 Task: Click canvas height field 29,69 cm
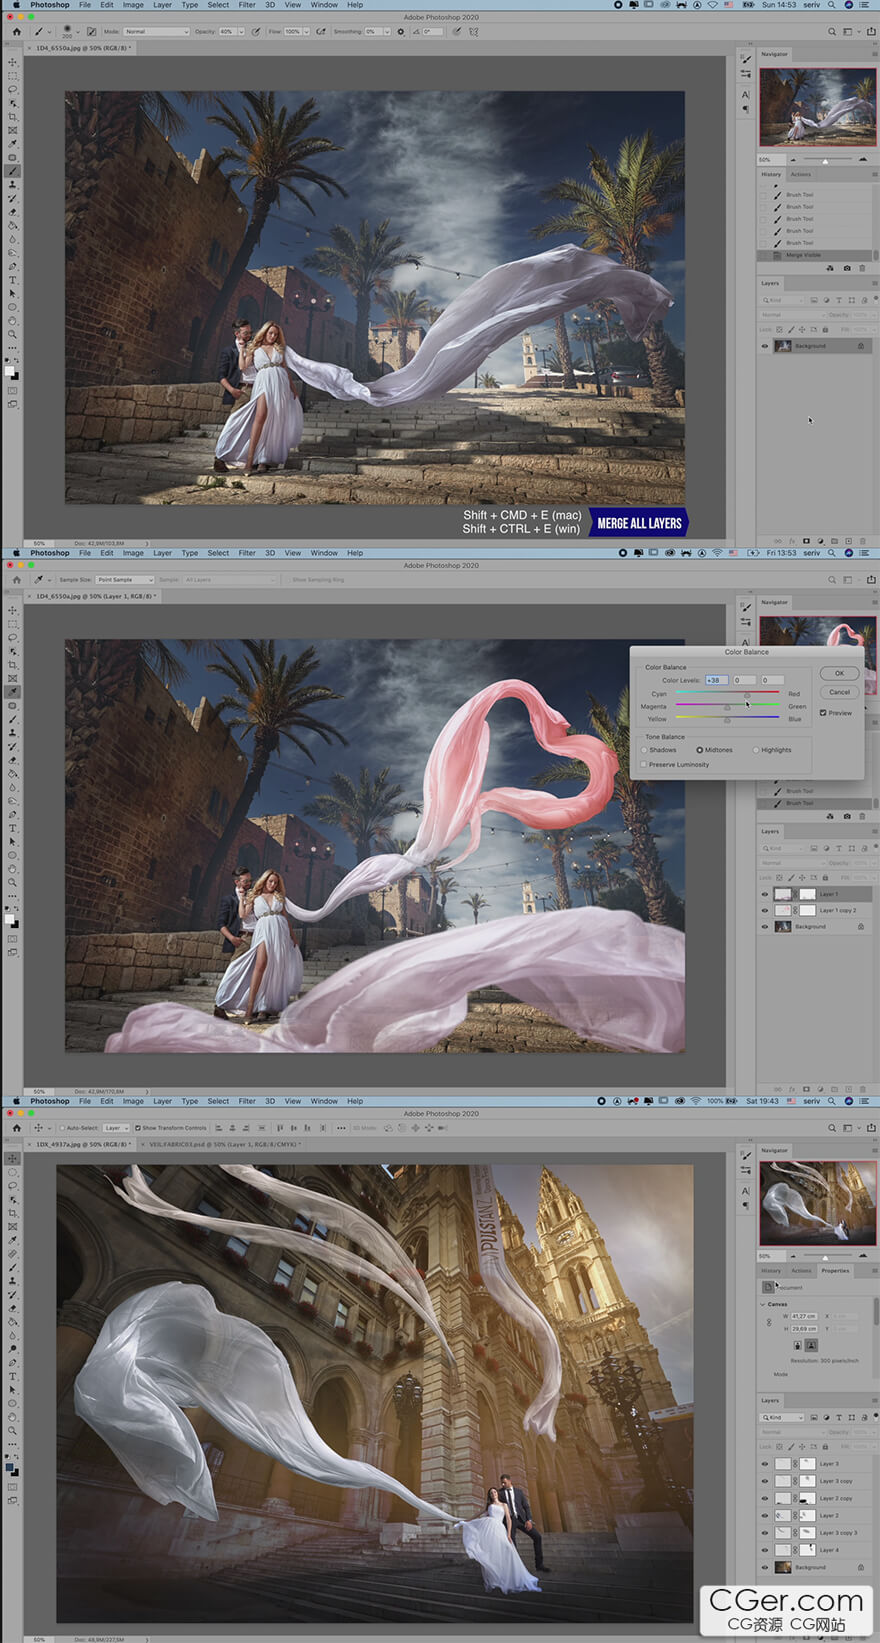(x=804, y=1328)
